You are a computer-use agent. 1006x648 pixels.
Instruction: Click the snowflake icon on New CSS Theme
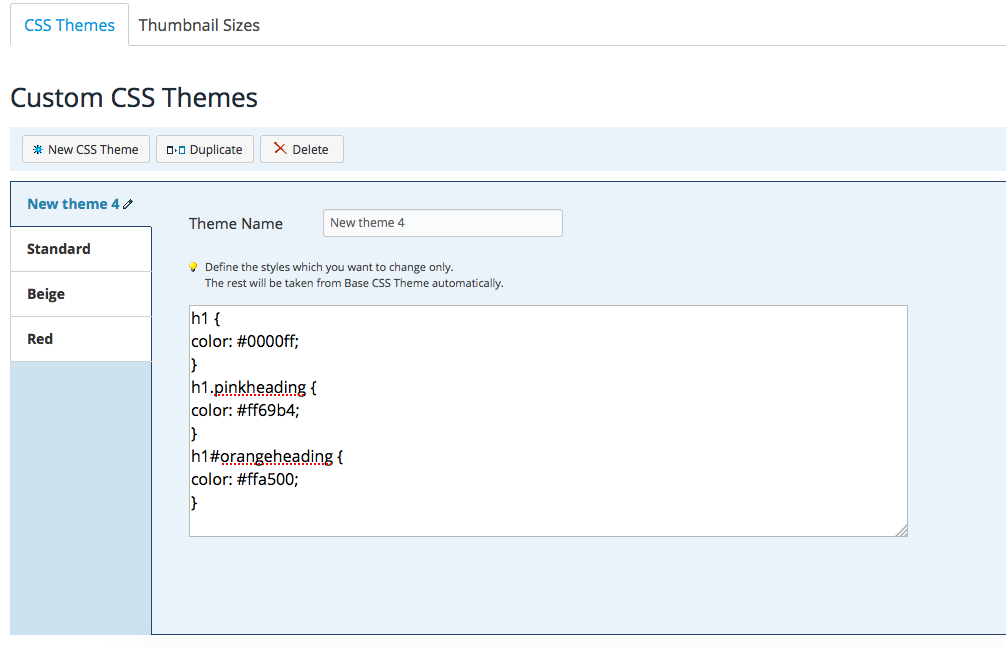click(x=38, y=149)
